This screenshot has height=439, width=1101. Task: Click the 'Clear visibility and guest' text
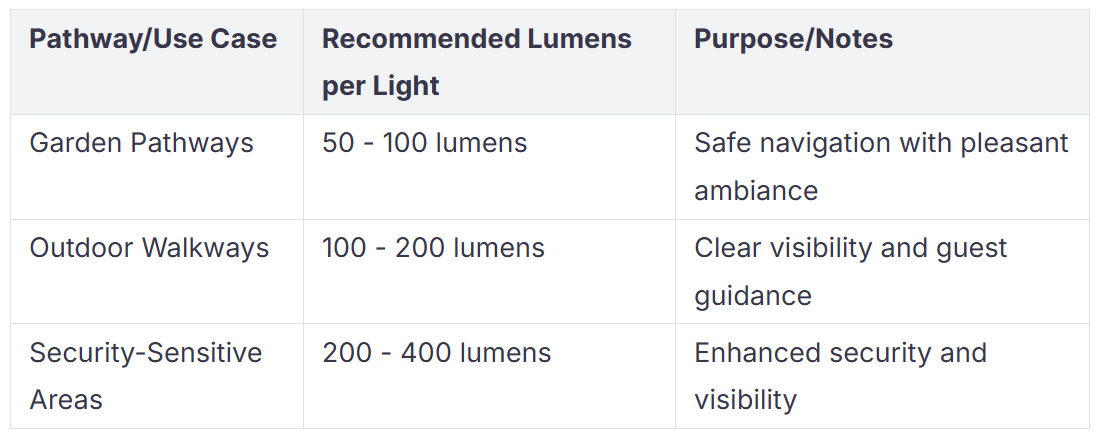click(850, 248)
